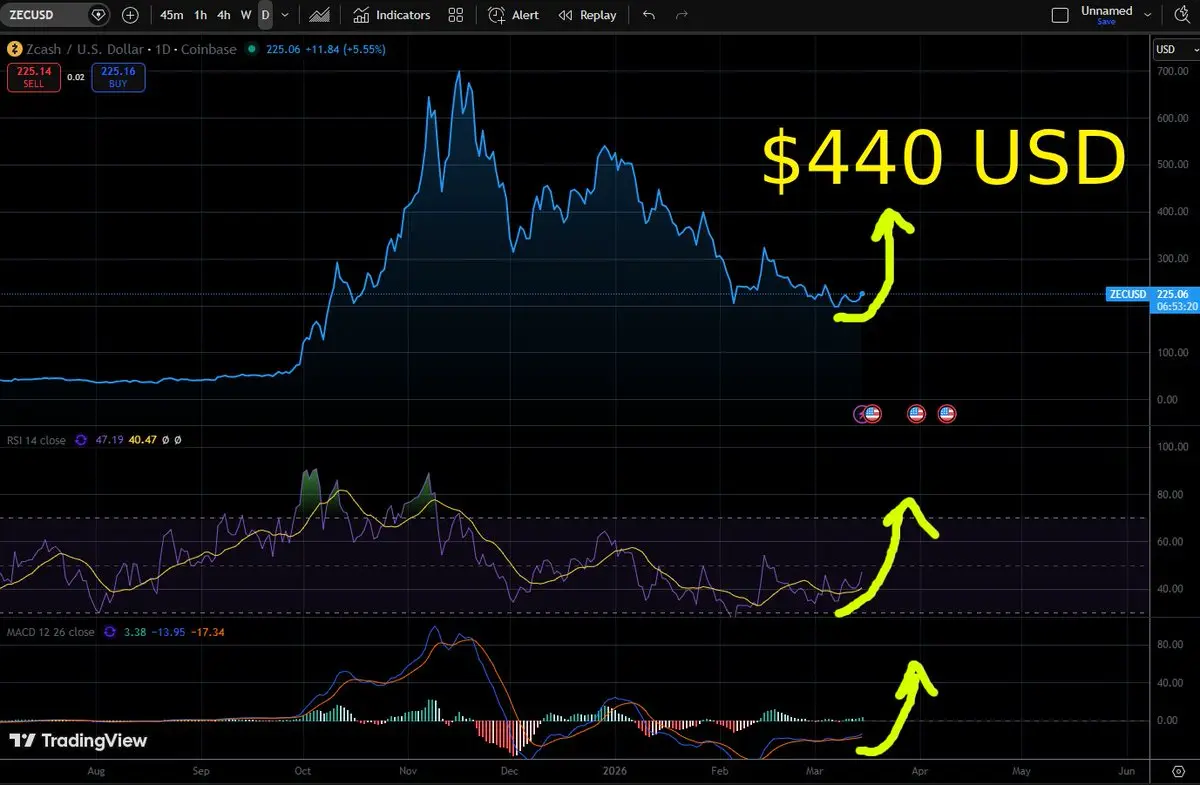This screenshot has height=785, width=1200.
Task: Click the MACD 12 26 close legend label
Action: (51, 632)
